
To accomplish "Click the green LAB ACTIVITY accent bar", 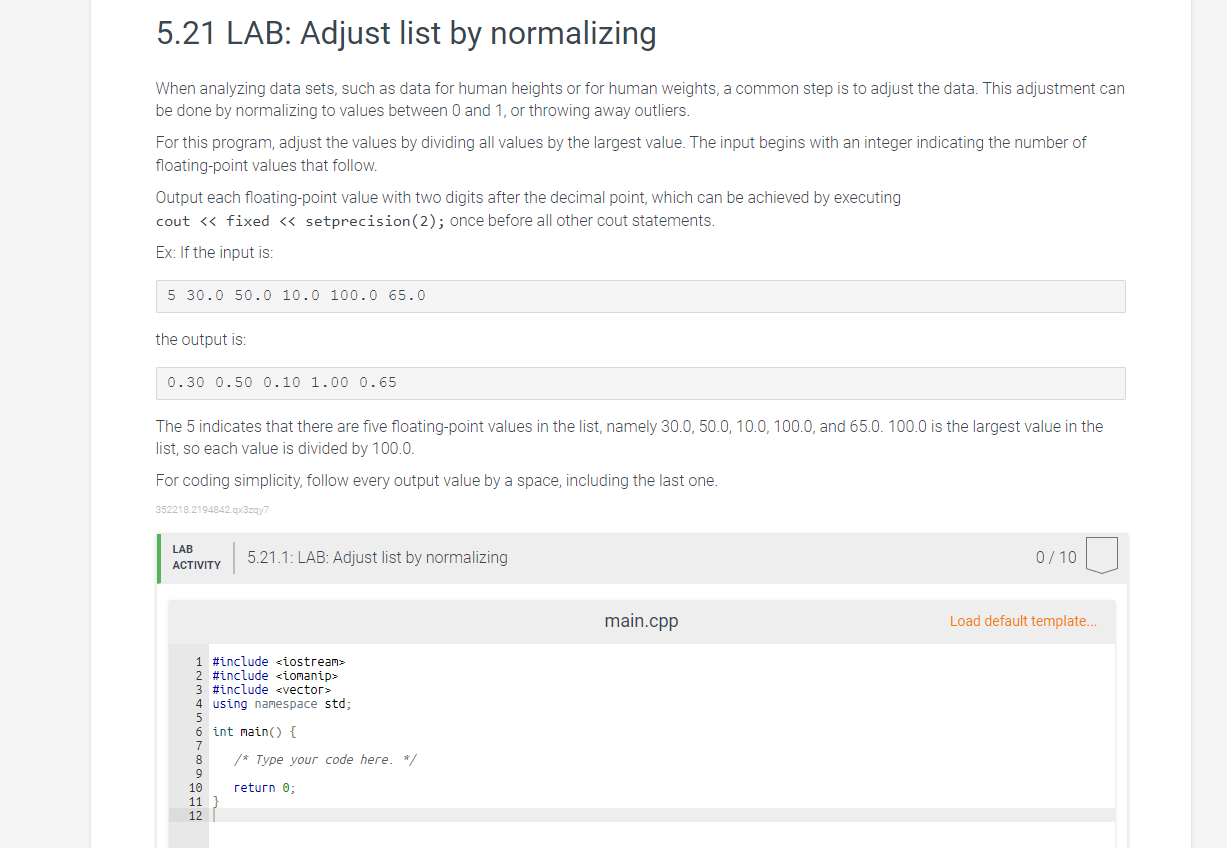I will tap(159, 556).
